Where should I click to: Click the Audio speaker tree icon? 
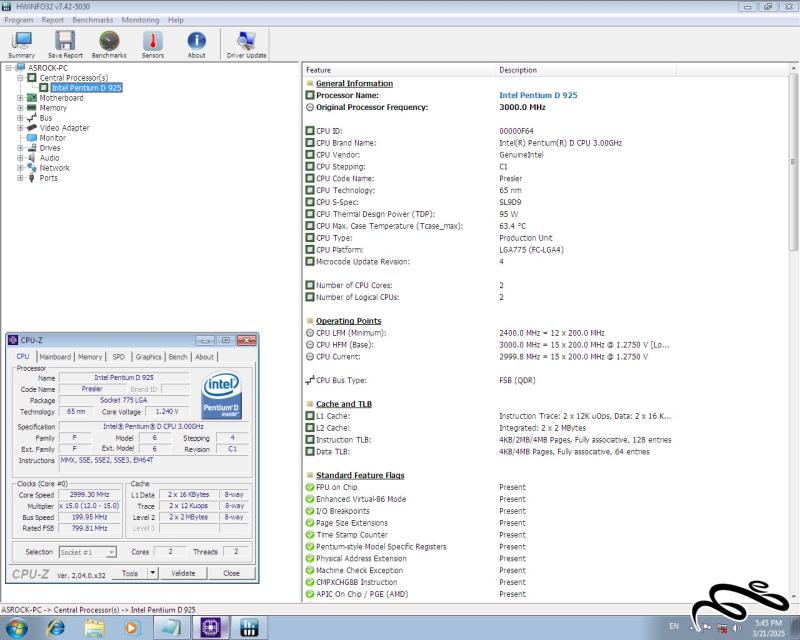click(32, 158)
